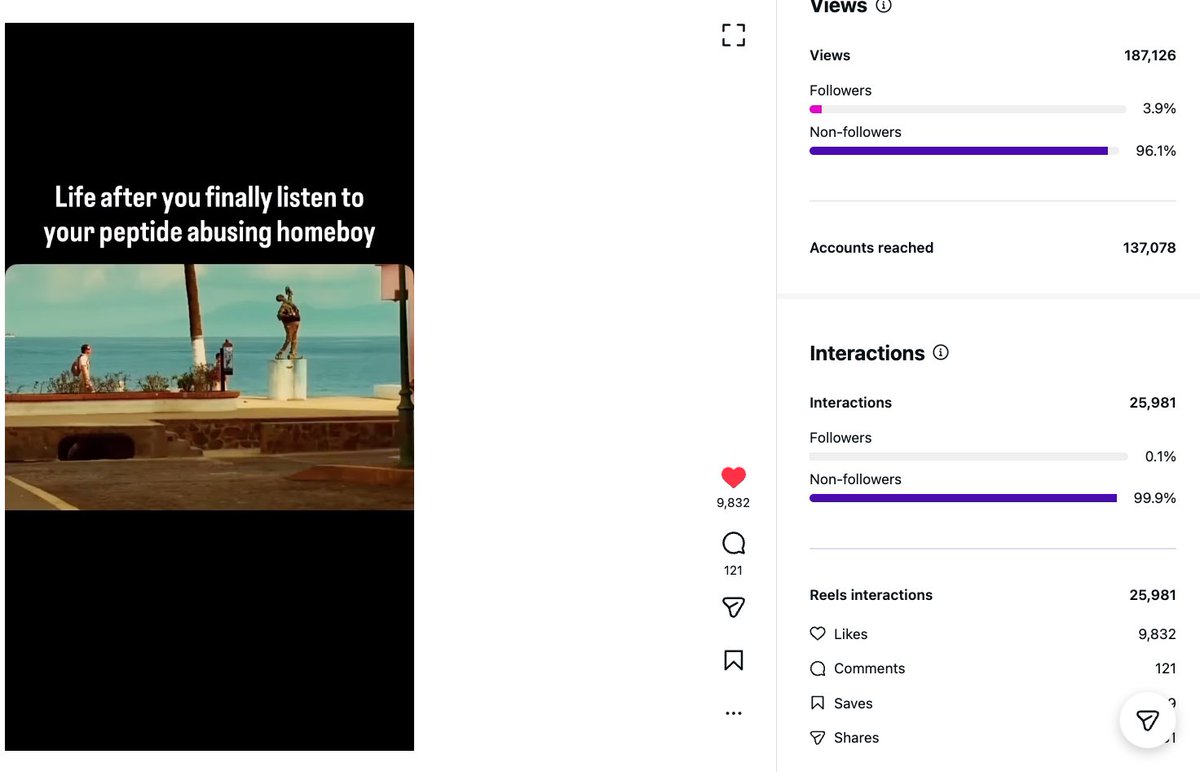Select the 187,126 views count
The width and height of the screenshot is (1200, 772).
[1149, 56]
